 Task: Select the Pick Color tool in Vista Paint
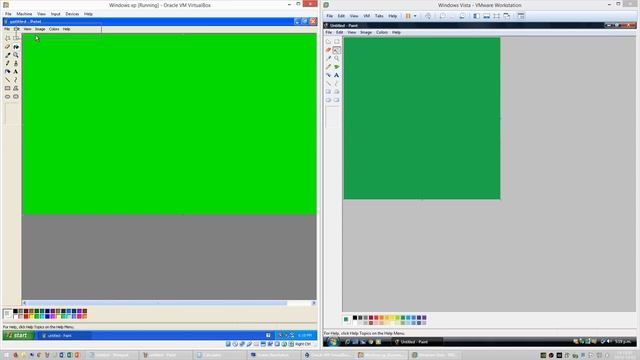click(328, 58)
